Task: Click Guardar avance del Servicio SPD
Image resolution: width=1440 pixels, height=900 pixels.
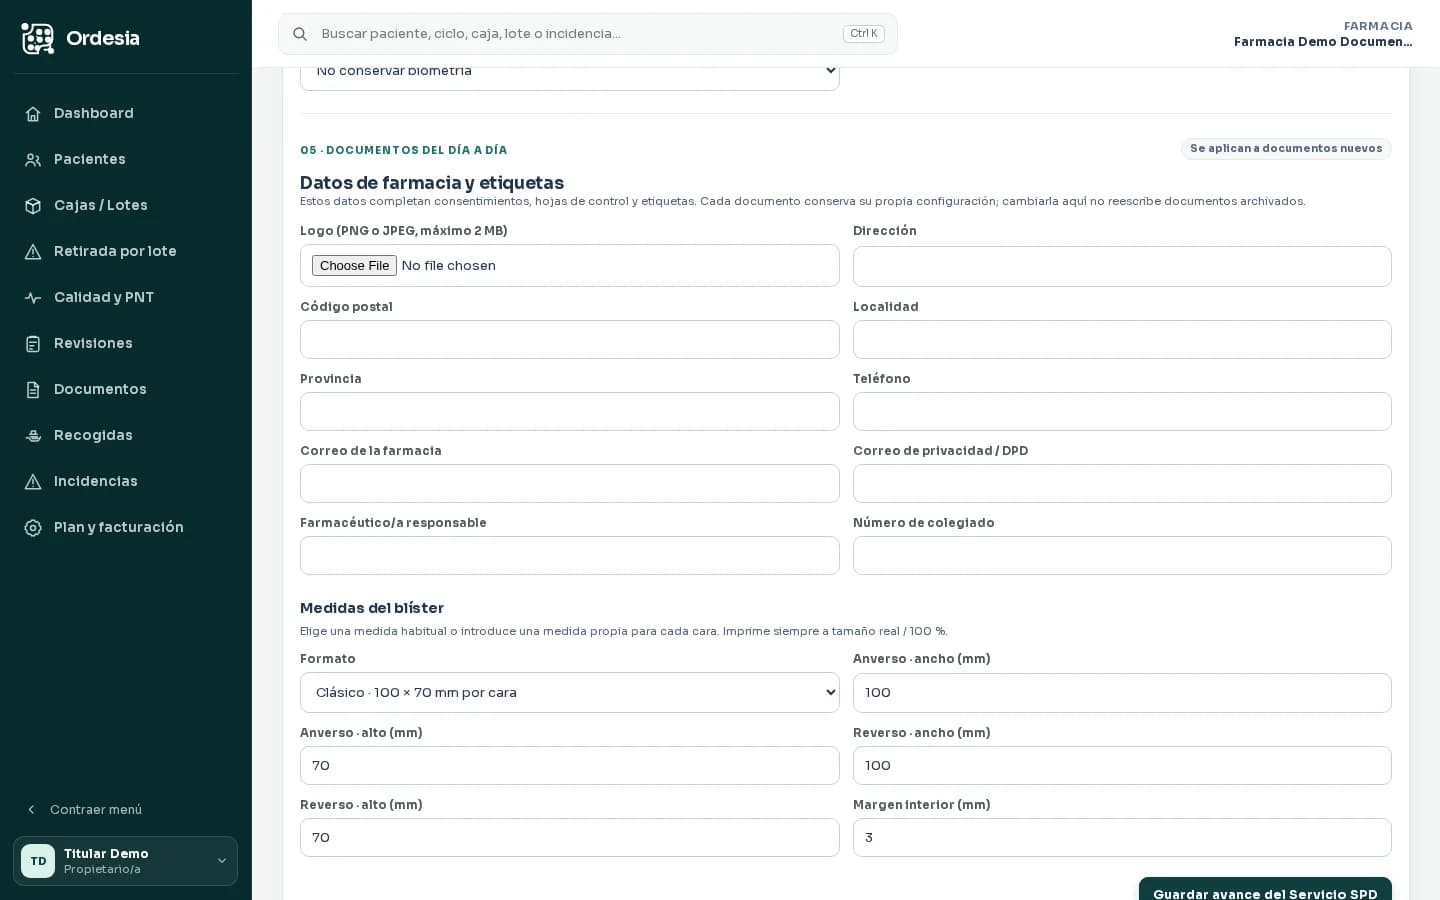Action: (1265, 889)
